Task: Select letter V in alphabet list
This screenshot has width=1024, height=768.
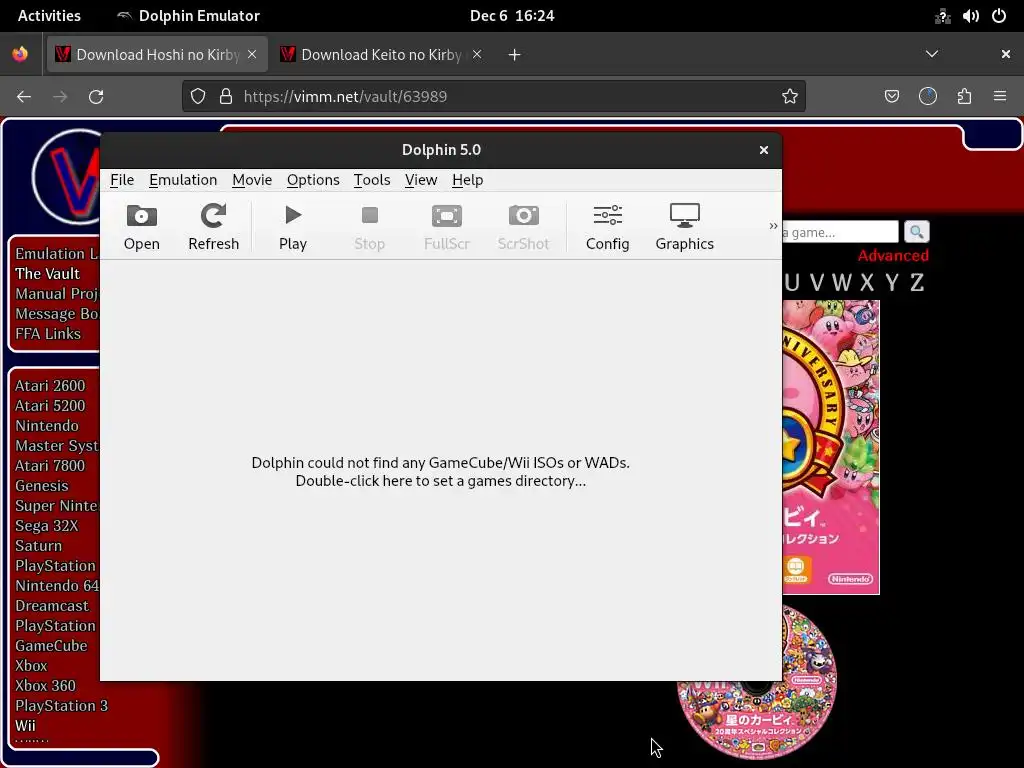Action: pyautogui.click(x=816, y=283)
